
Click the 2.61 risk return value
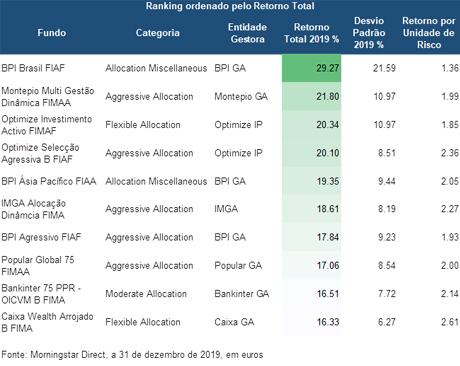coord(450,322)
